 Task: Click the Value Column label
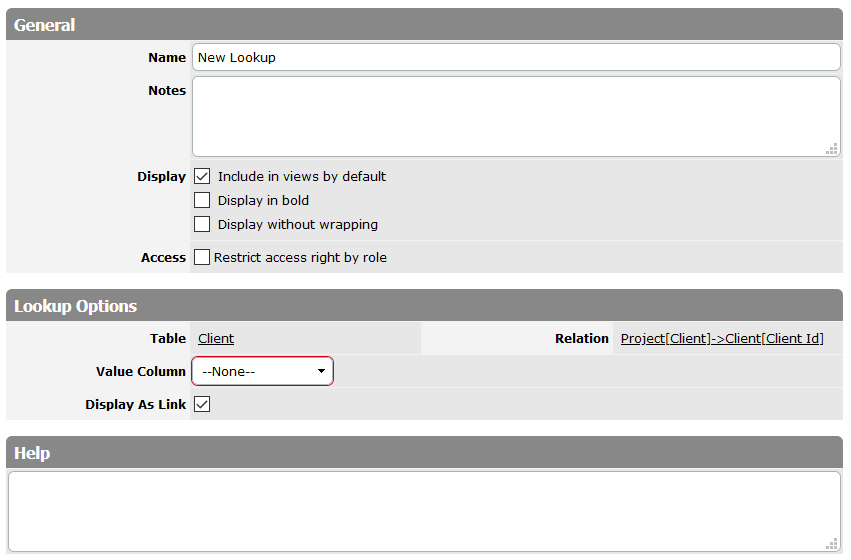coord(141,372)
